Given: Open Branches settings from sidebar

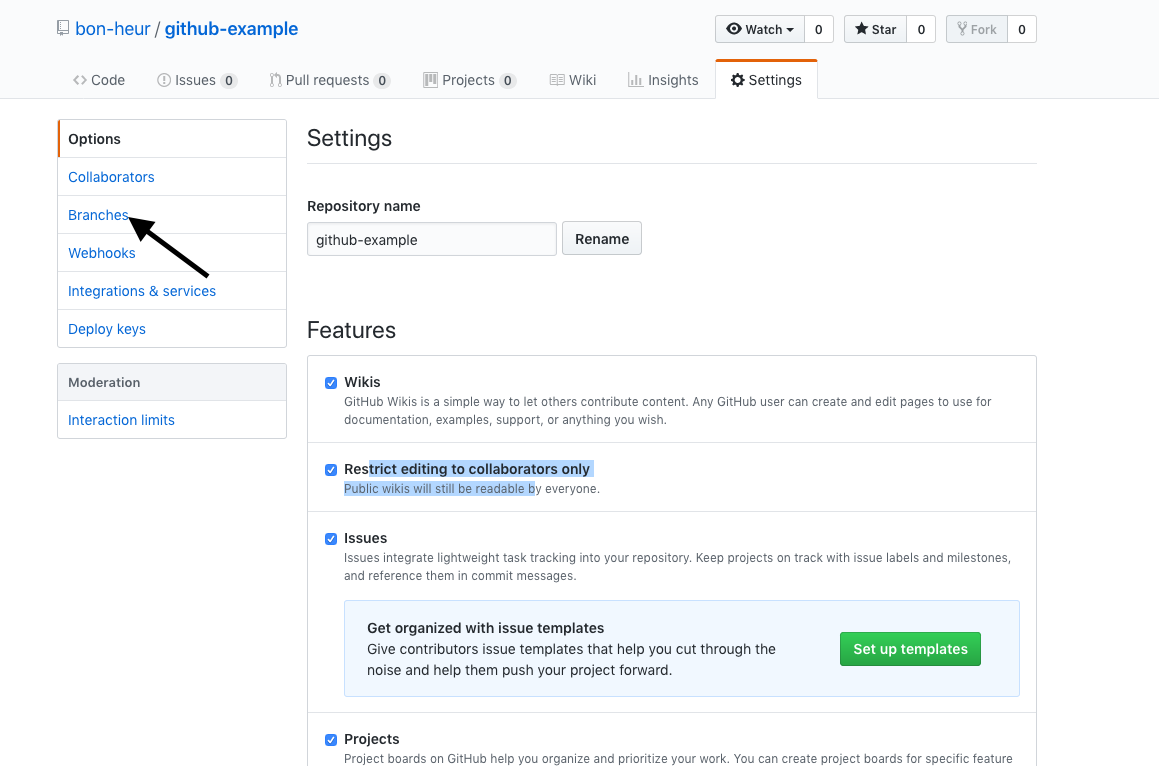Looking at the screenshot, I should [x=98, y=215].
